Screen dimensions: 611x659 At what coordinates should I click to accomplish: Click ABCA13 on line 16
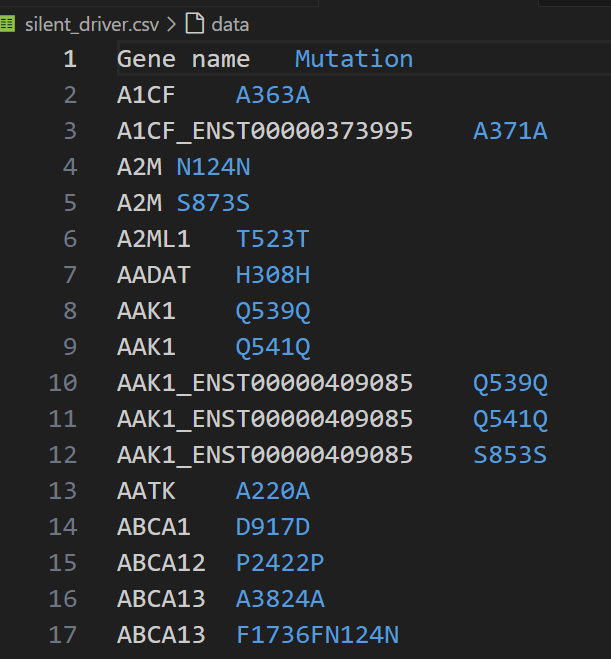[161, 599]
